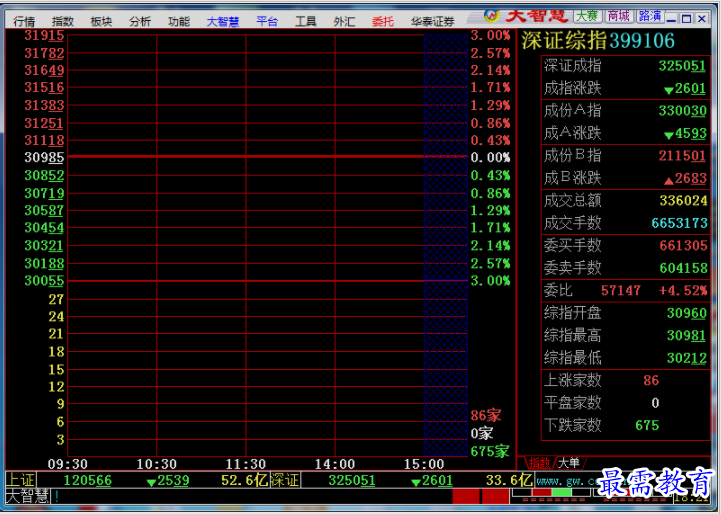Image resolution: width=721 pixels, height=514 pixels.
Task: Select the 成交总额 value 336024
Action: (683, 200)
